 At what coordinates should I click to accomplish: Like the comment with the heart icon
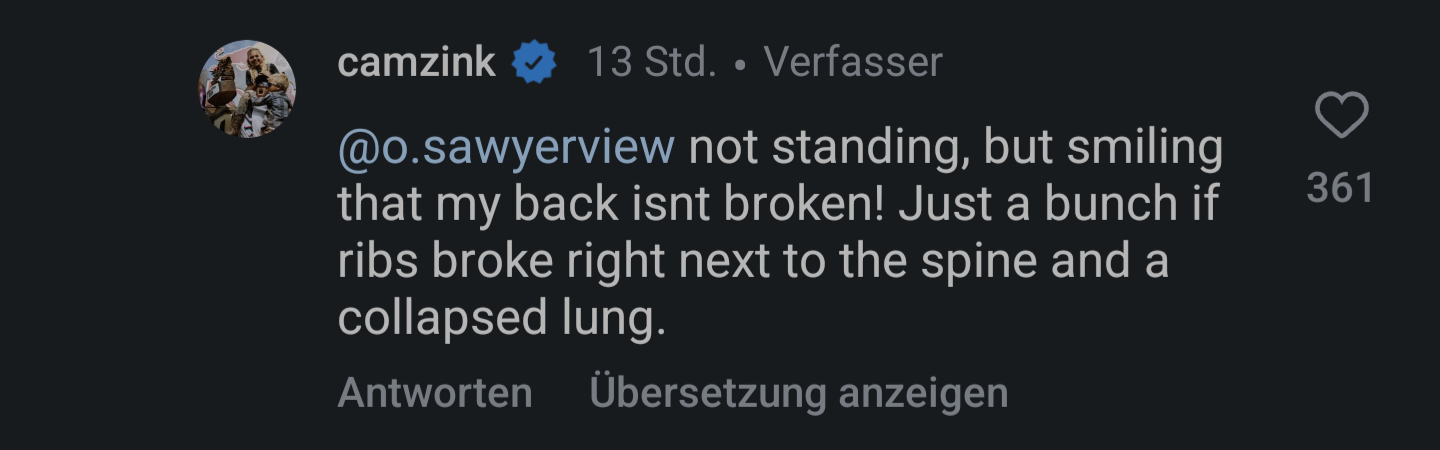(x=1341, y=115)
